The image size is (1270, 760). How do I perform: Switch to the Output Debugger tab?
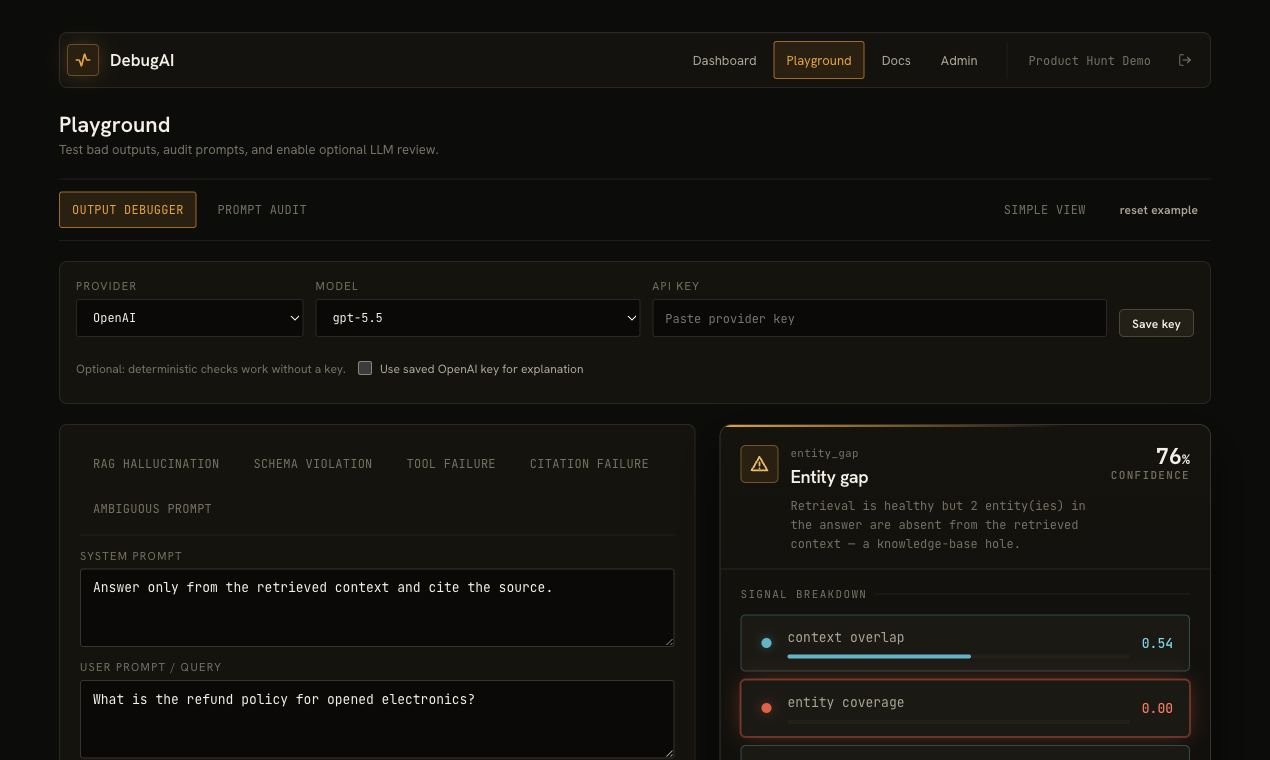[127, 210]
